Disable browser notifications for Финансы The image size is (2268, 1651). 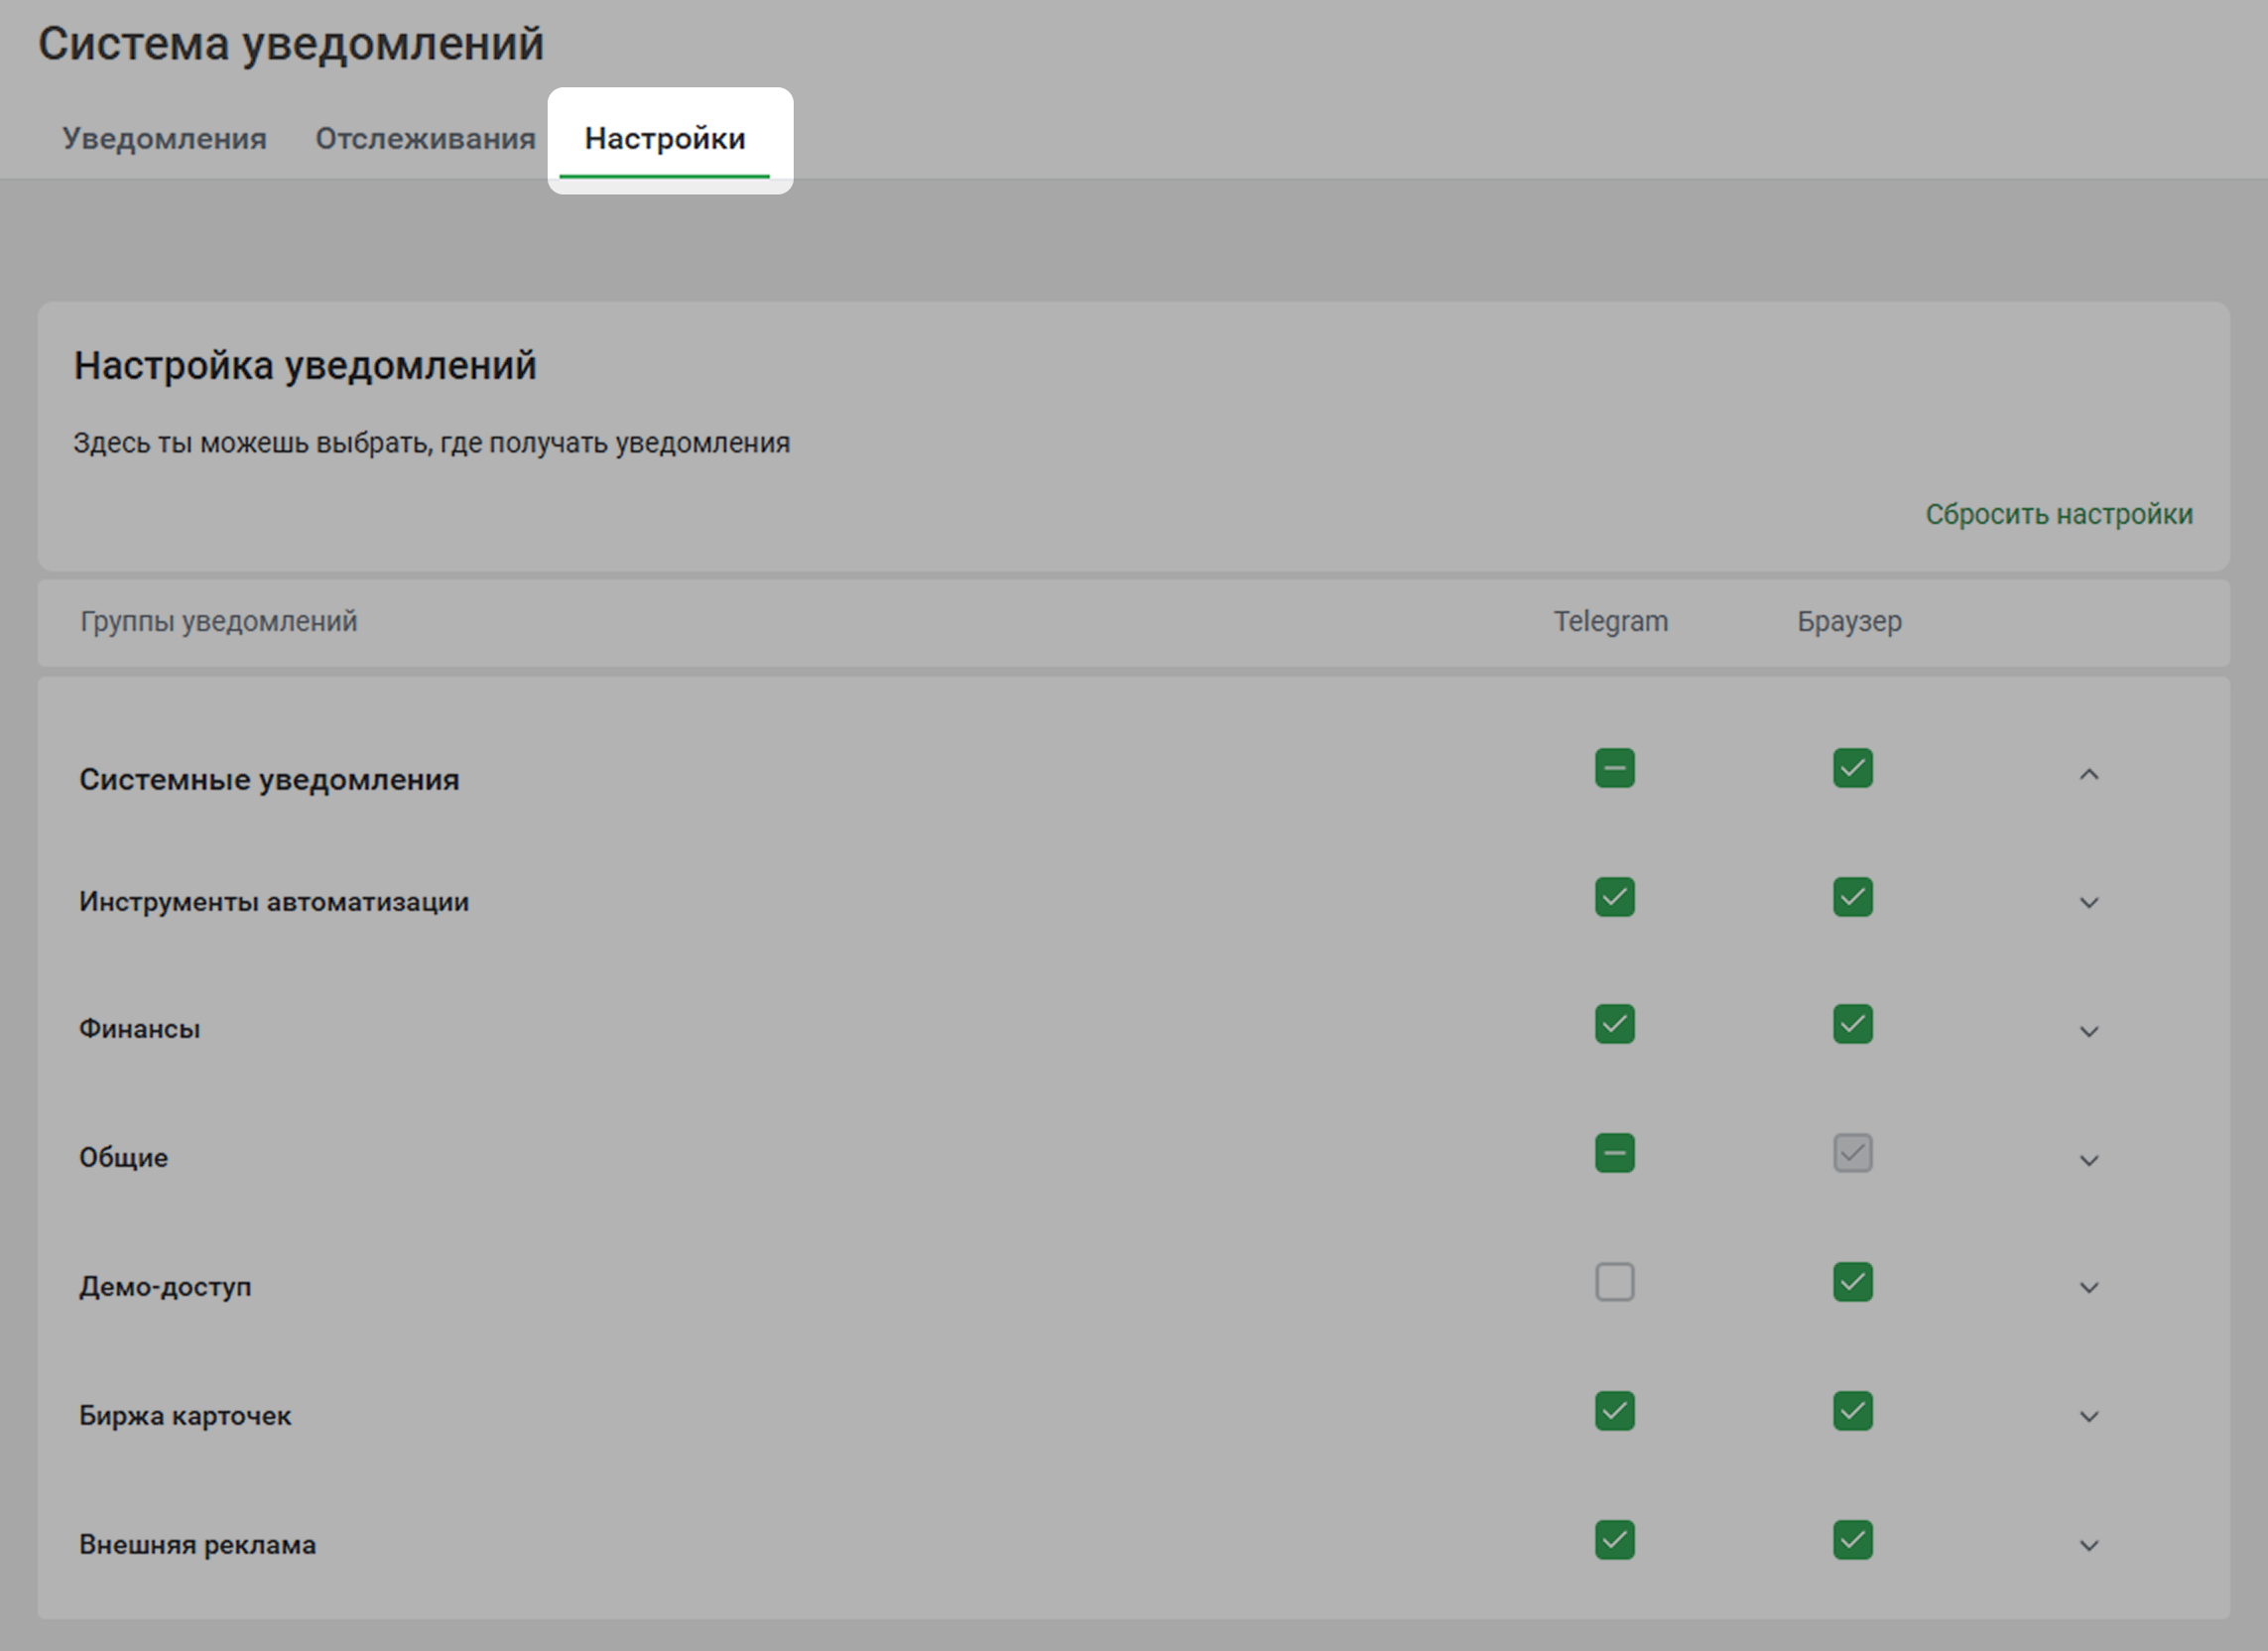coord(1852,1025)
